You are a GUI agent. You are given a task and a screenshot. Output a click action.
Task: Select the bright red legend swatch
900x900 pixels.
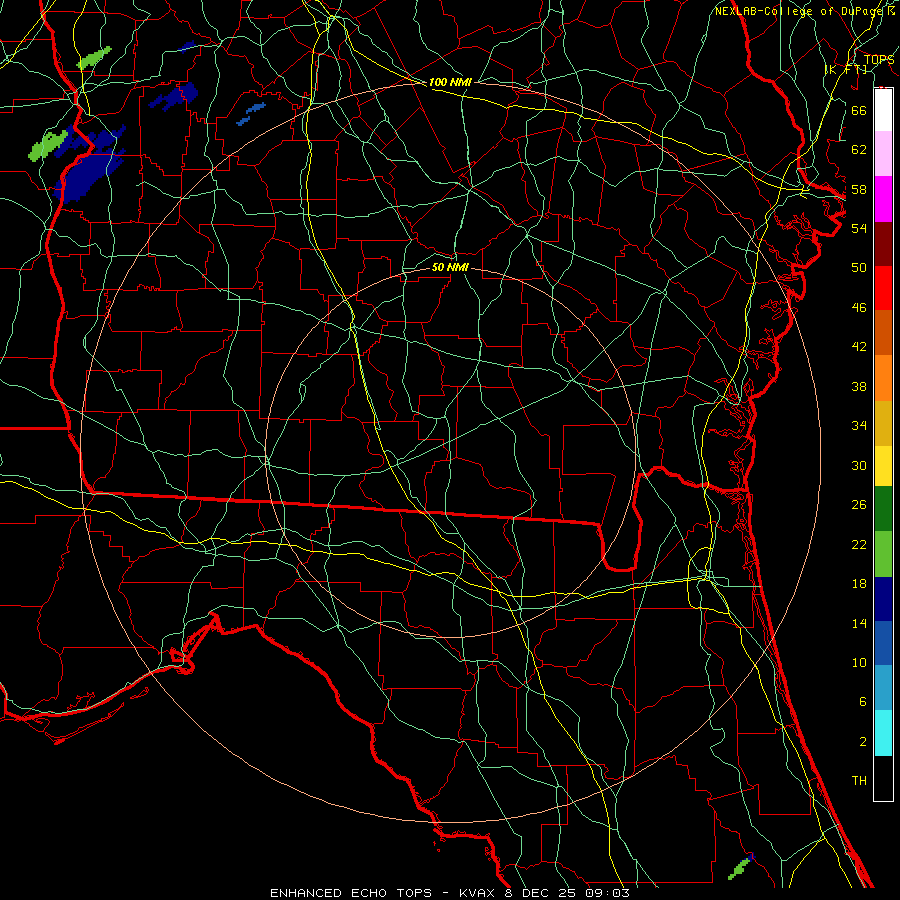883,288
